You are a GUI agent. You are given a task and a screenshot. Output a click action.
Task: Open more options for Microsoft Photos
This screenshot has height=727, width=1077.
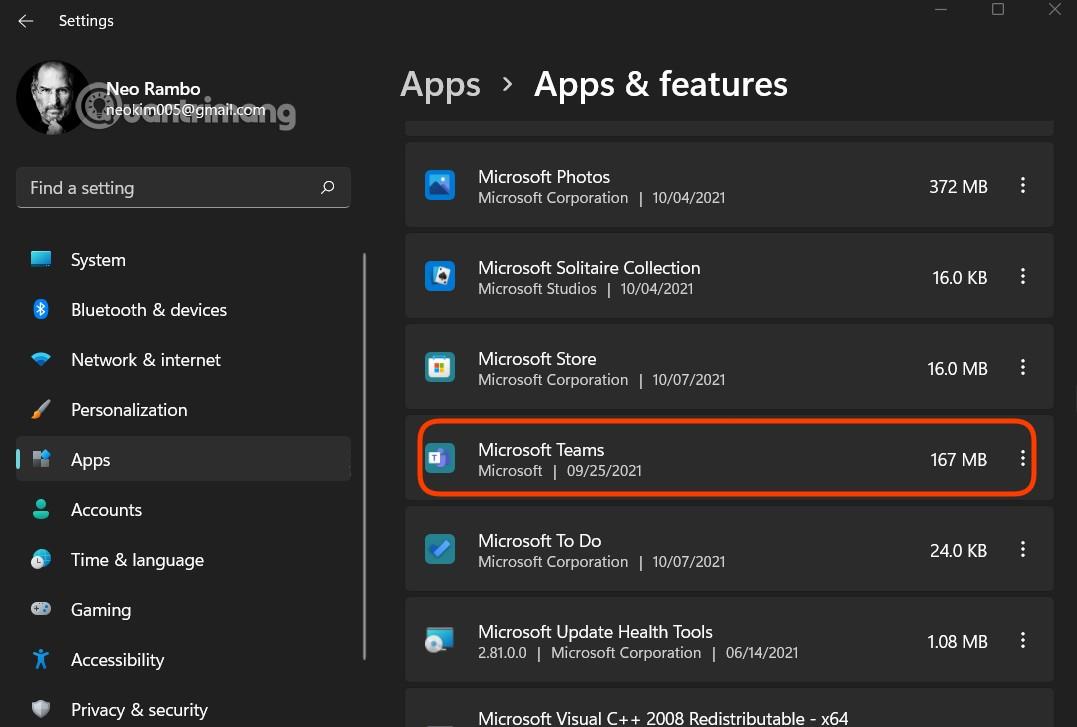pyautogui.click(x=1023, y=186)
